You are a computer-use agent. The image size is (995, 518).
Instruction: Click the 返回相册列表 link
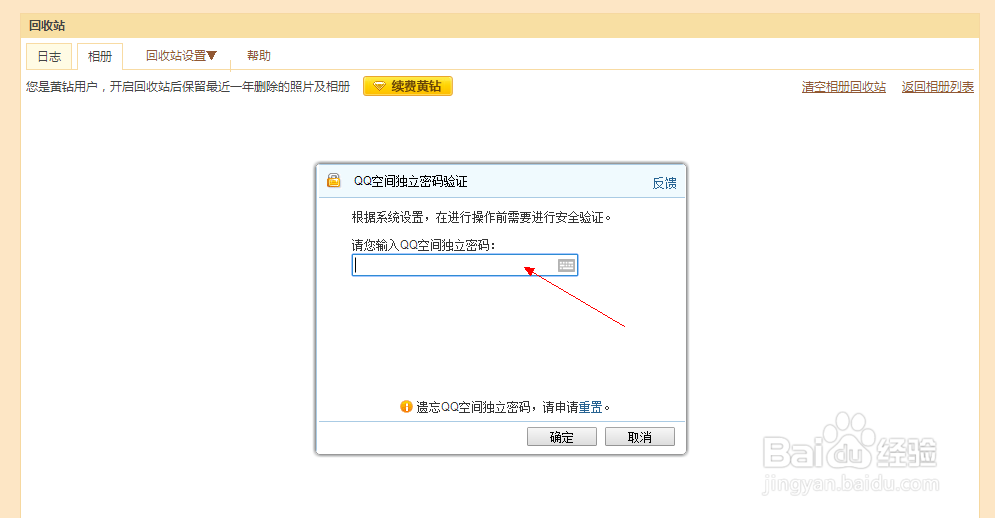click(937, 87)
